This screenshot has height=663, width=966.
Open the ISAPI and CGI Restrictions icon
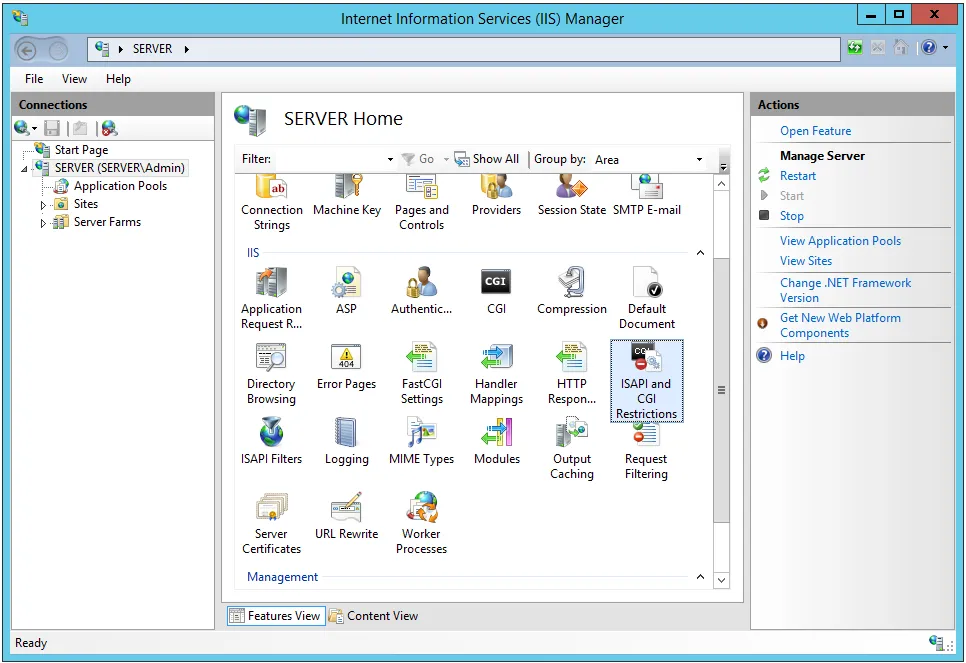tap(646, 380)
